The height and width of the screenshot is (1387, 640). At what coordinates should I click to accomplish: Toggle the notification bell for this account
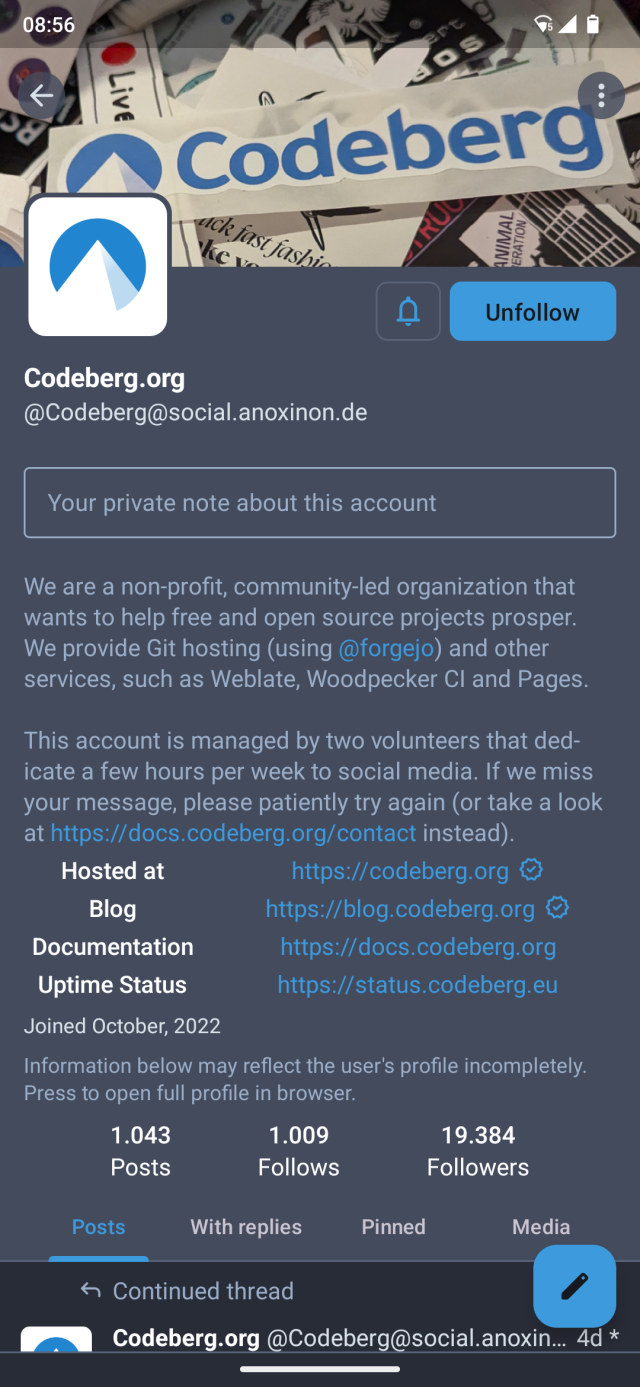point(408,312)
